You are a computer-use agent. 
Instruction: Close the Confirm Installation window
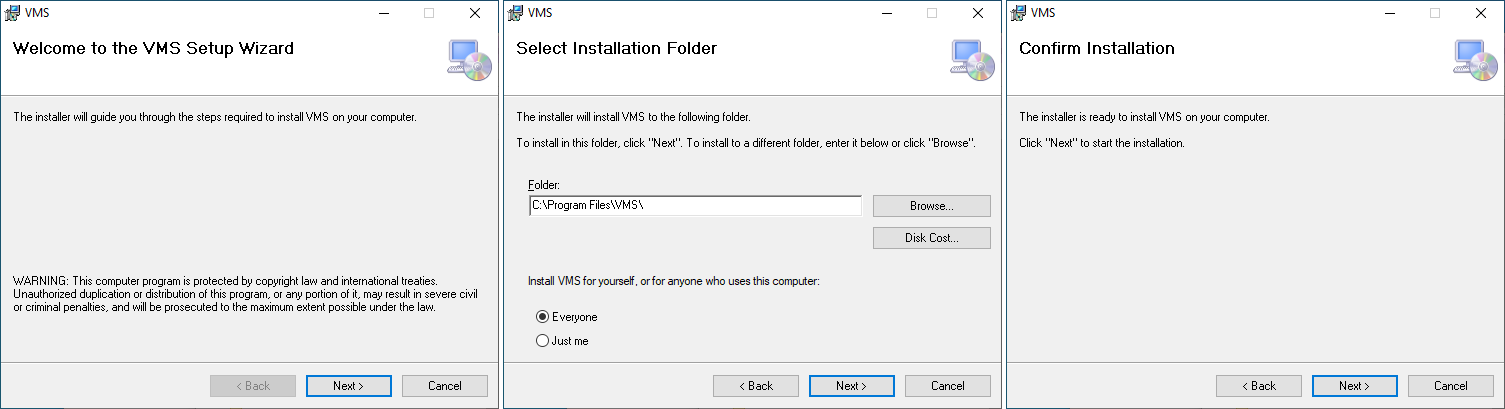coord(1481,13)
